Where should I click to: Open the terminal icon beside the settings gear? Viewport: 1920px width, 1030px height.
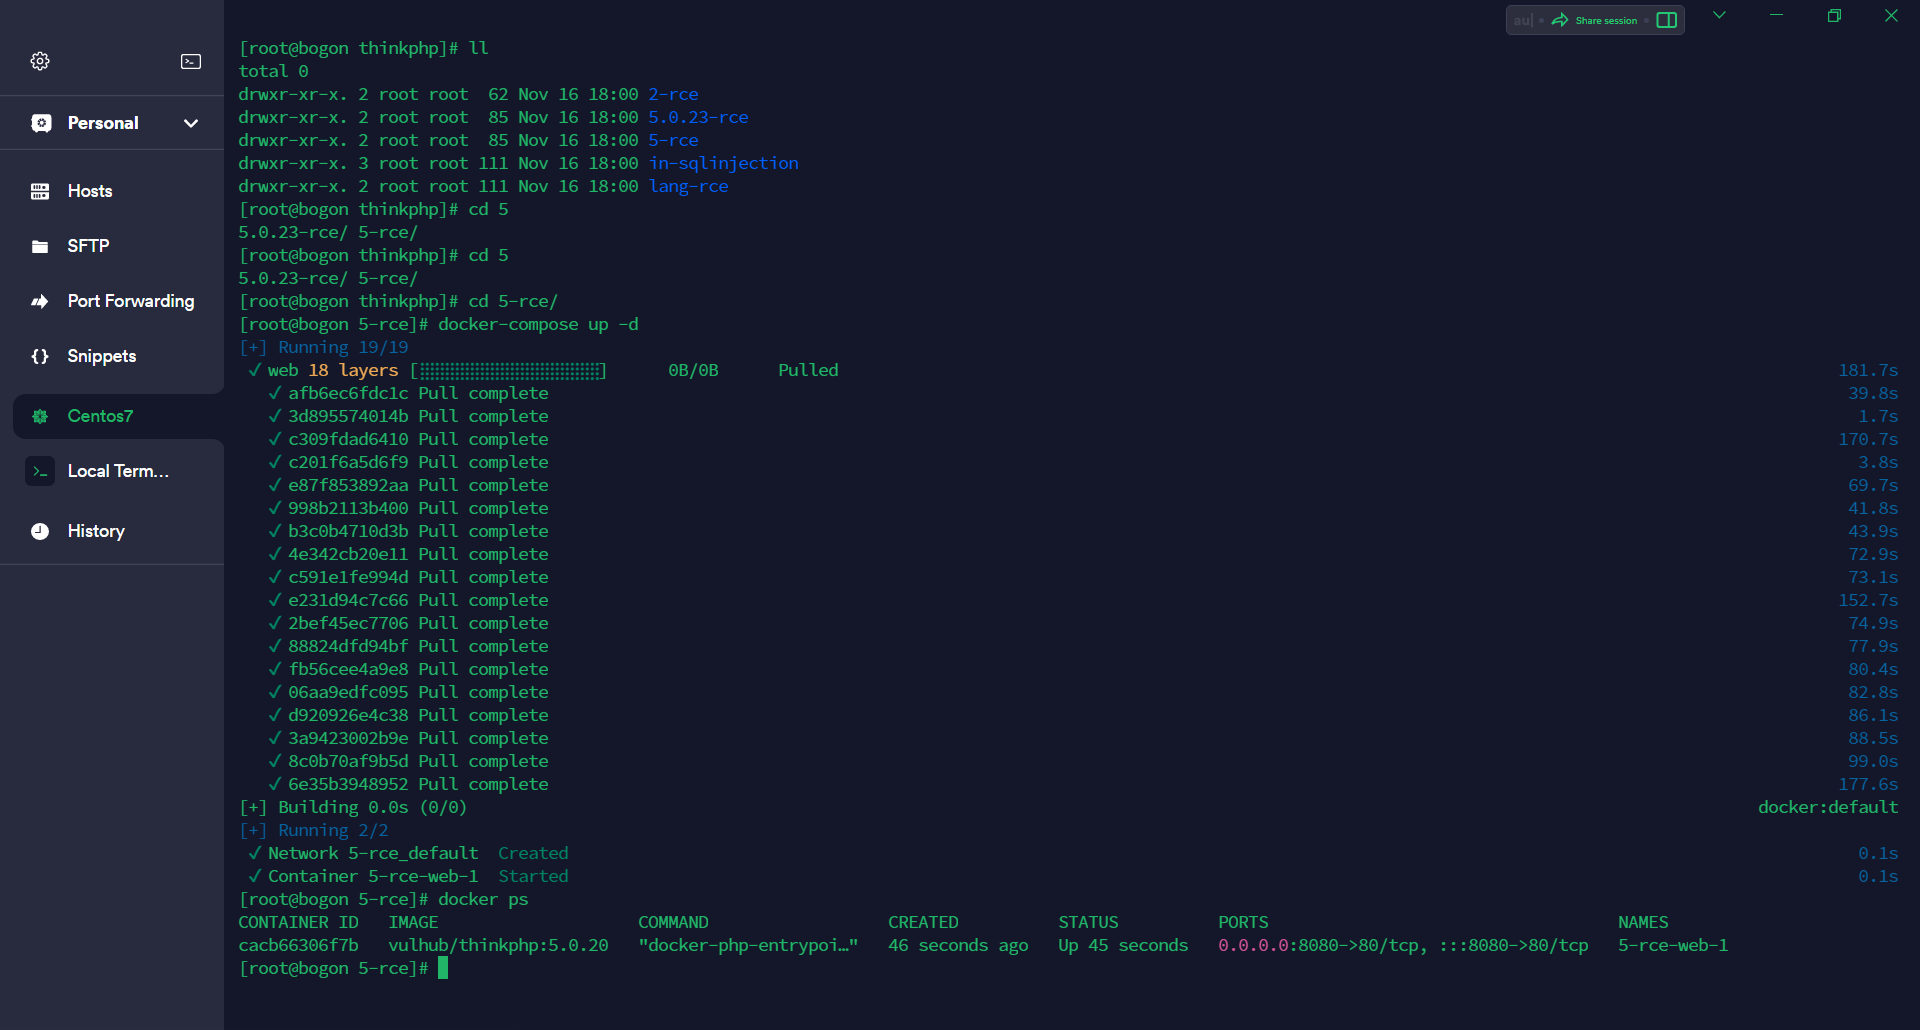point(191,61)
